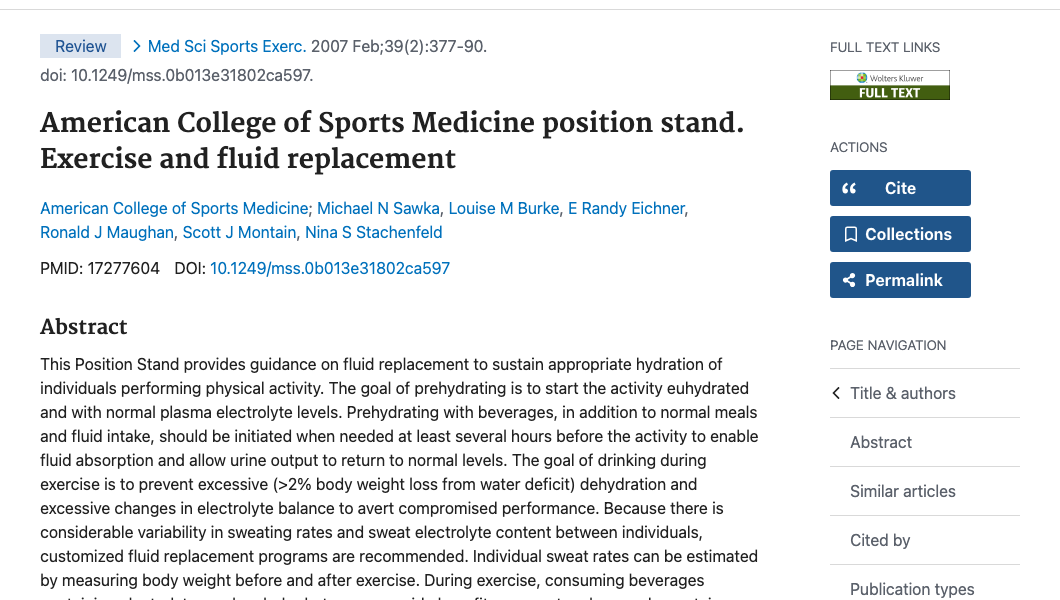View articles by Ronald J Maughan

point(106,232)
